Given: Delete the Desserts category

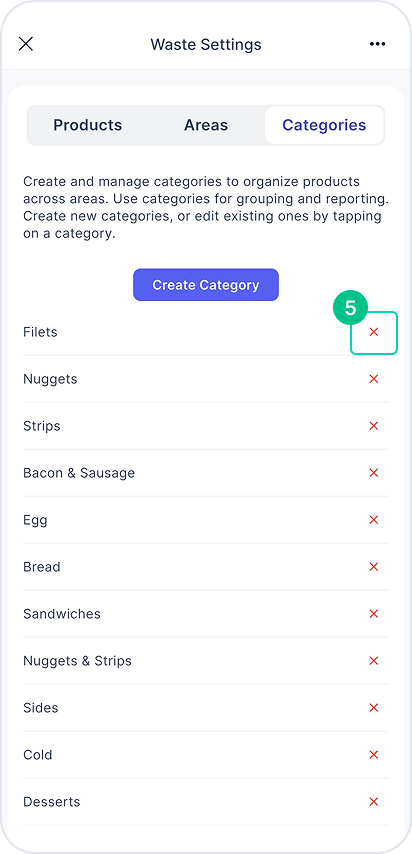Looking at the screenshot, I should click(x=374, y=801).
